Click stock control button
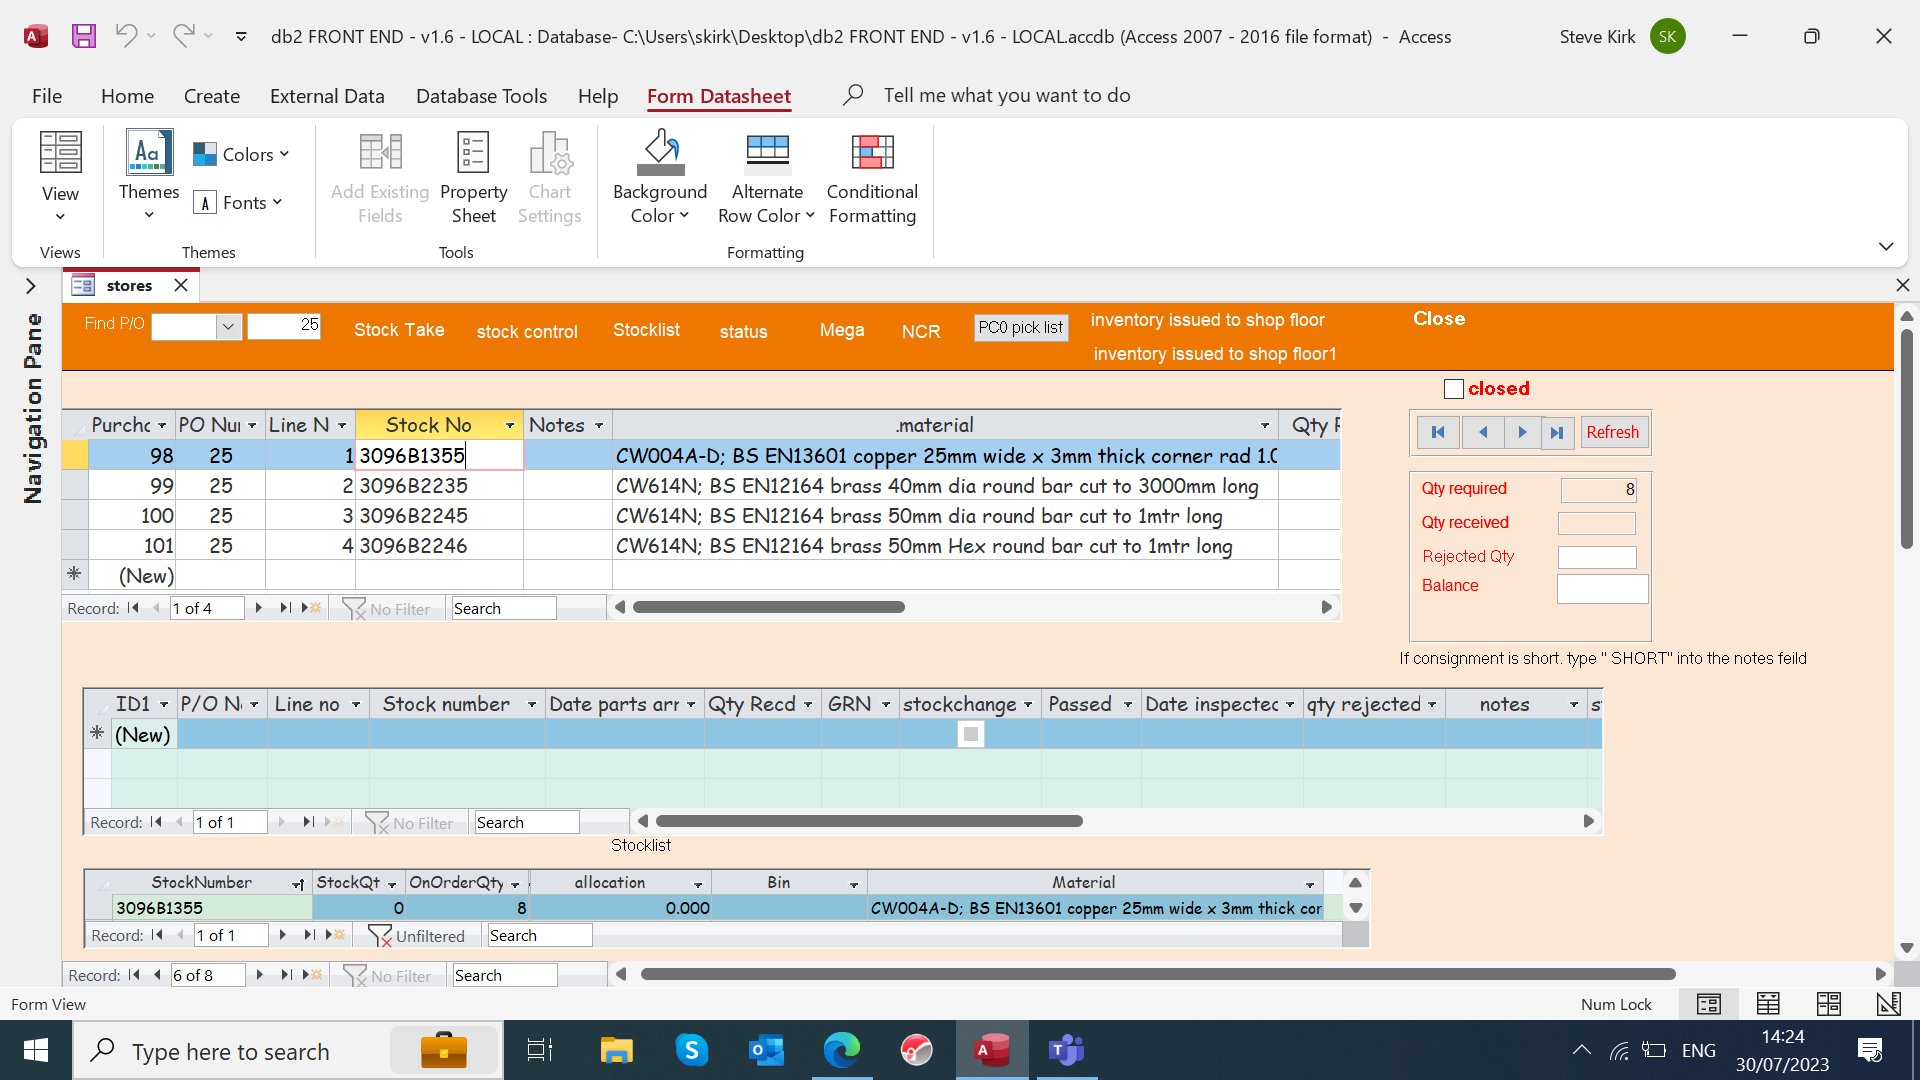The height and width of the screenshot is (1080, 1920). pyautogui.click(x=527, y=332)
